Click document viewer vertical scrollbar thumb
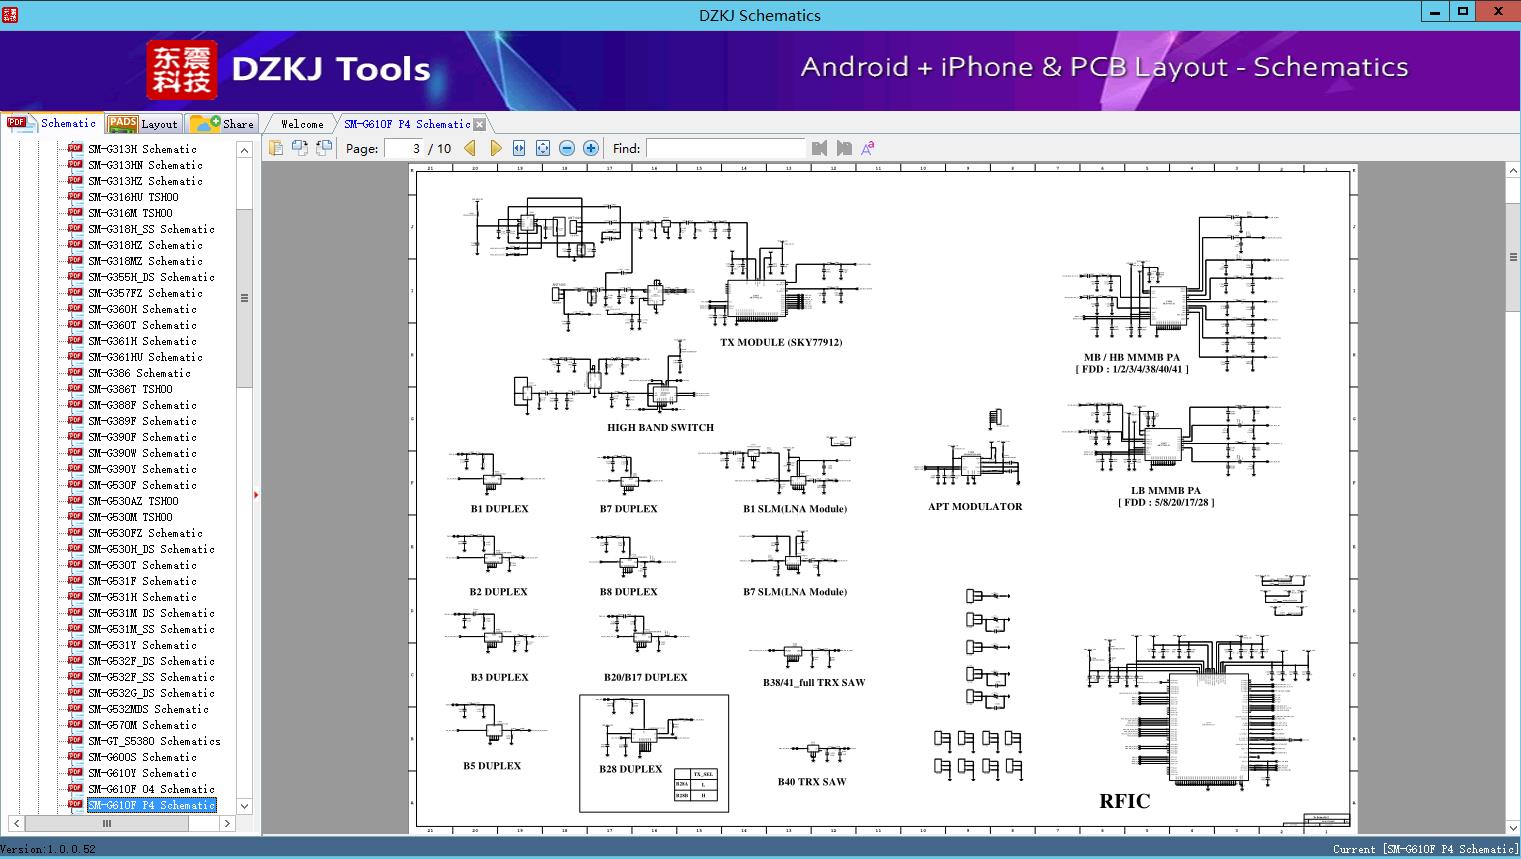 pos(1513,257)
